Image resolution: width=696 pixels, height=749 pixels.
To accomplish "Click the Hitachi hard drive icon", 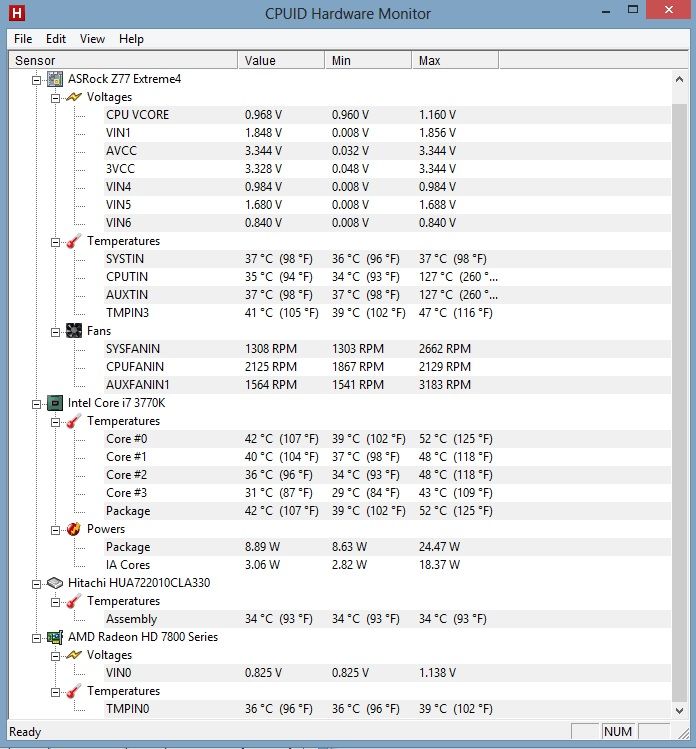I will 55,583.
